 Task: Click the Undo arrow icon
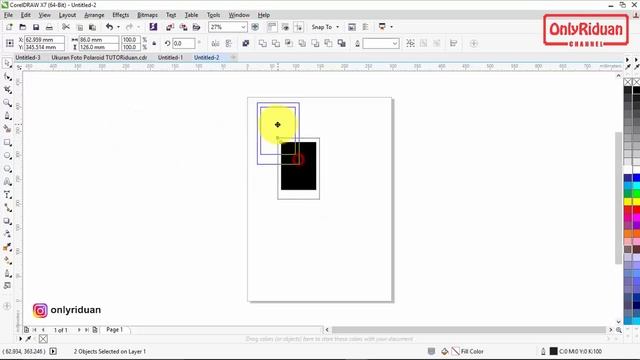[109, 27]
